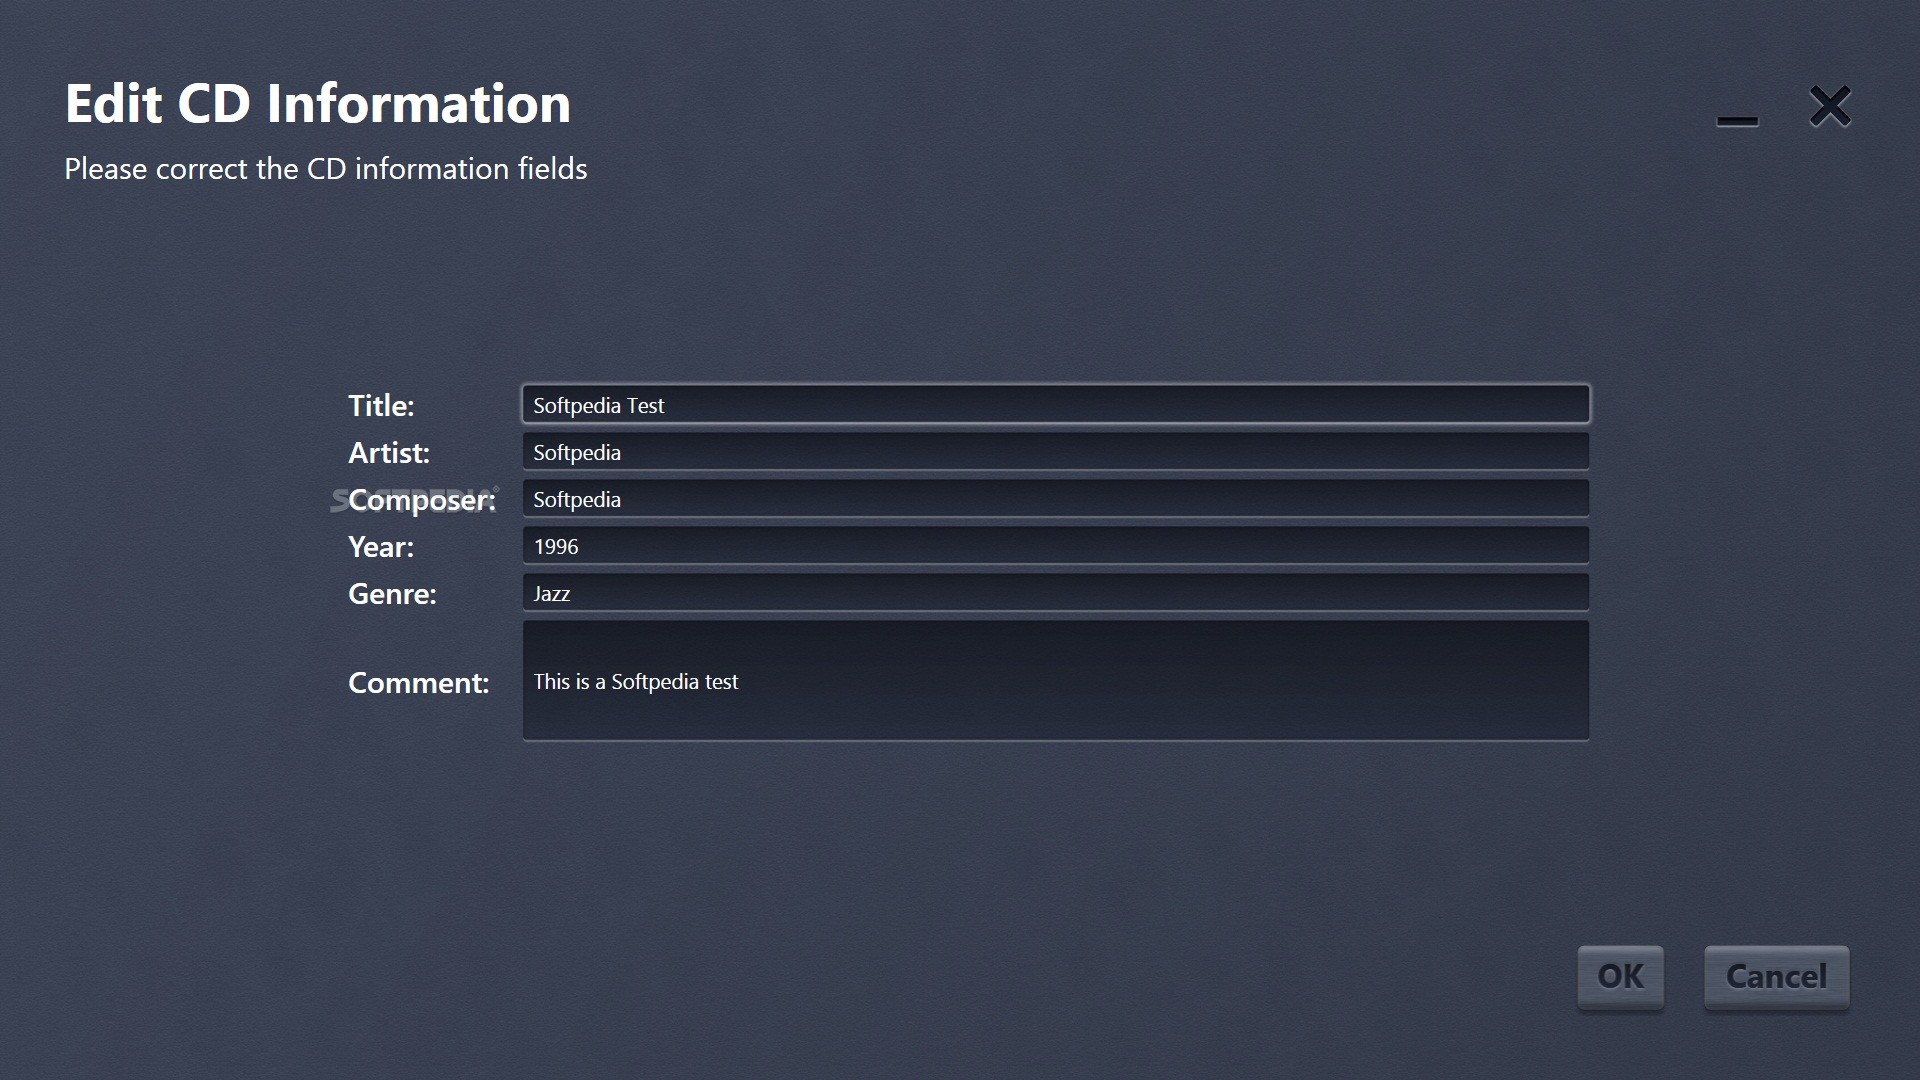The image size is (1920, 1080).
Task: Click the "Year:" label
Action: (381, 547)
